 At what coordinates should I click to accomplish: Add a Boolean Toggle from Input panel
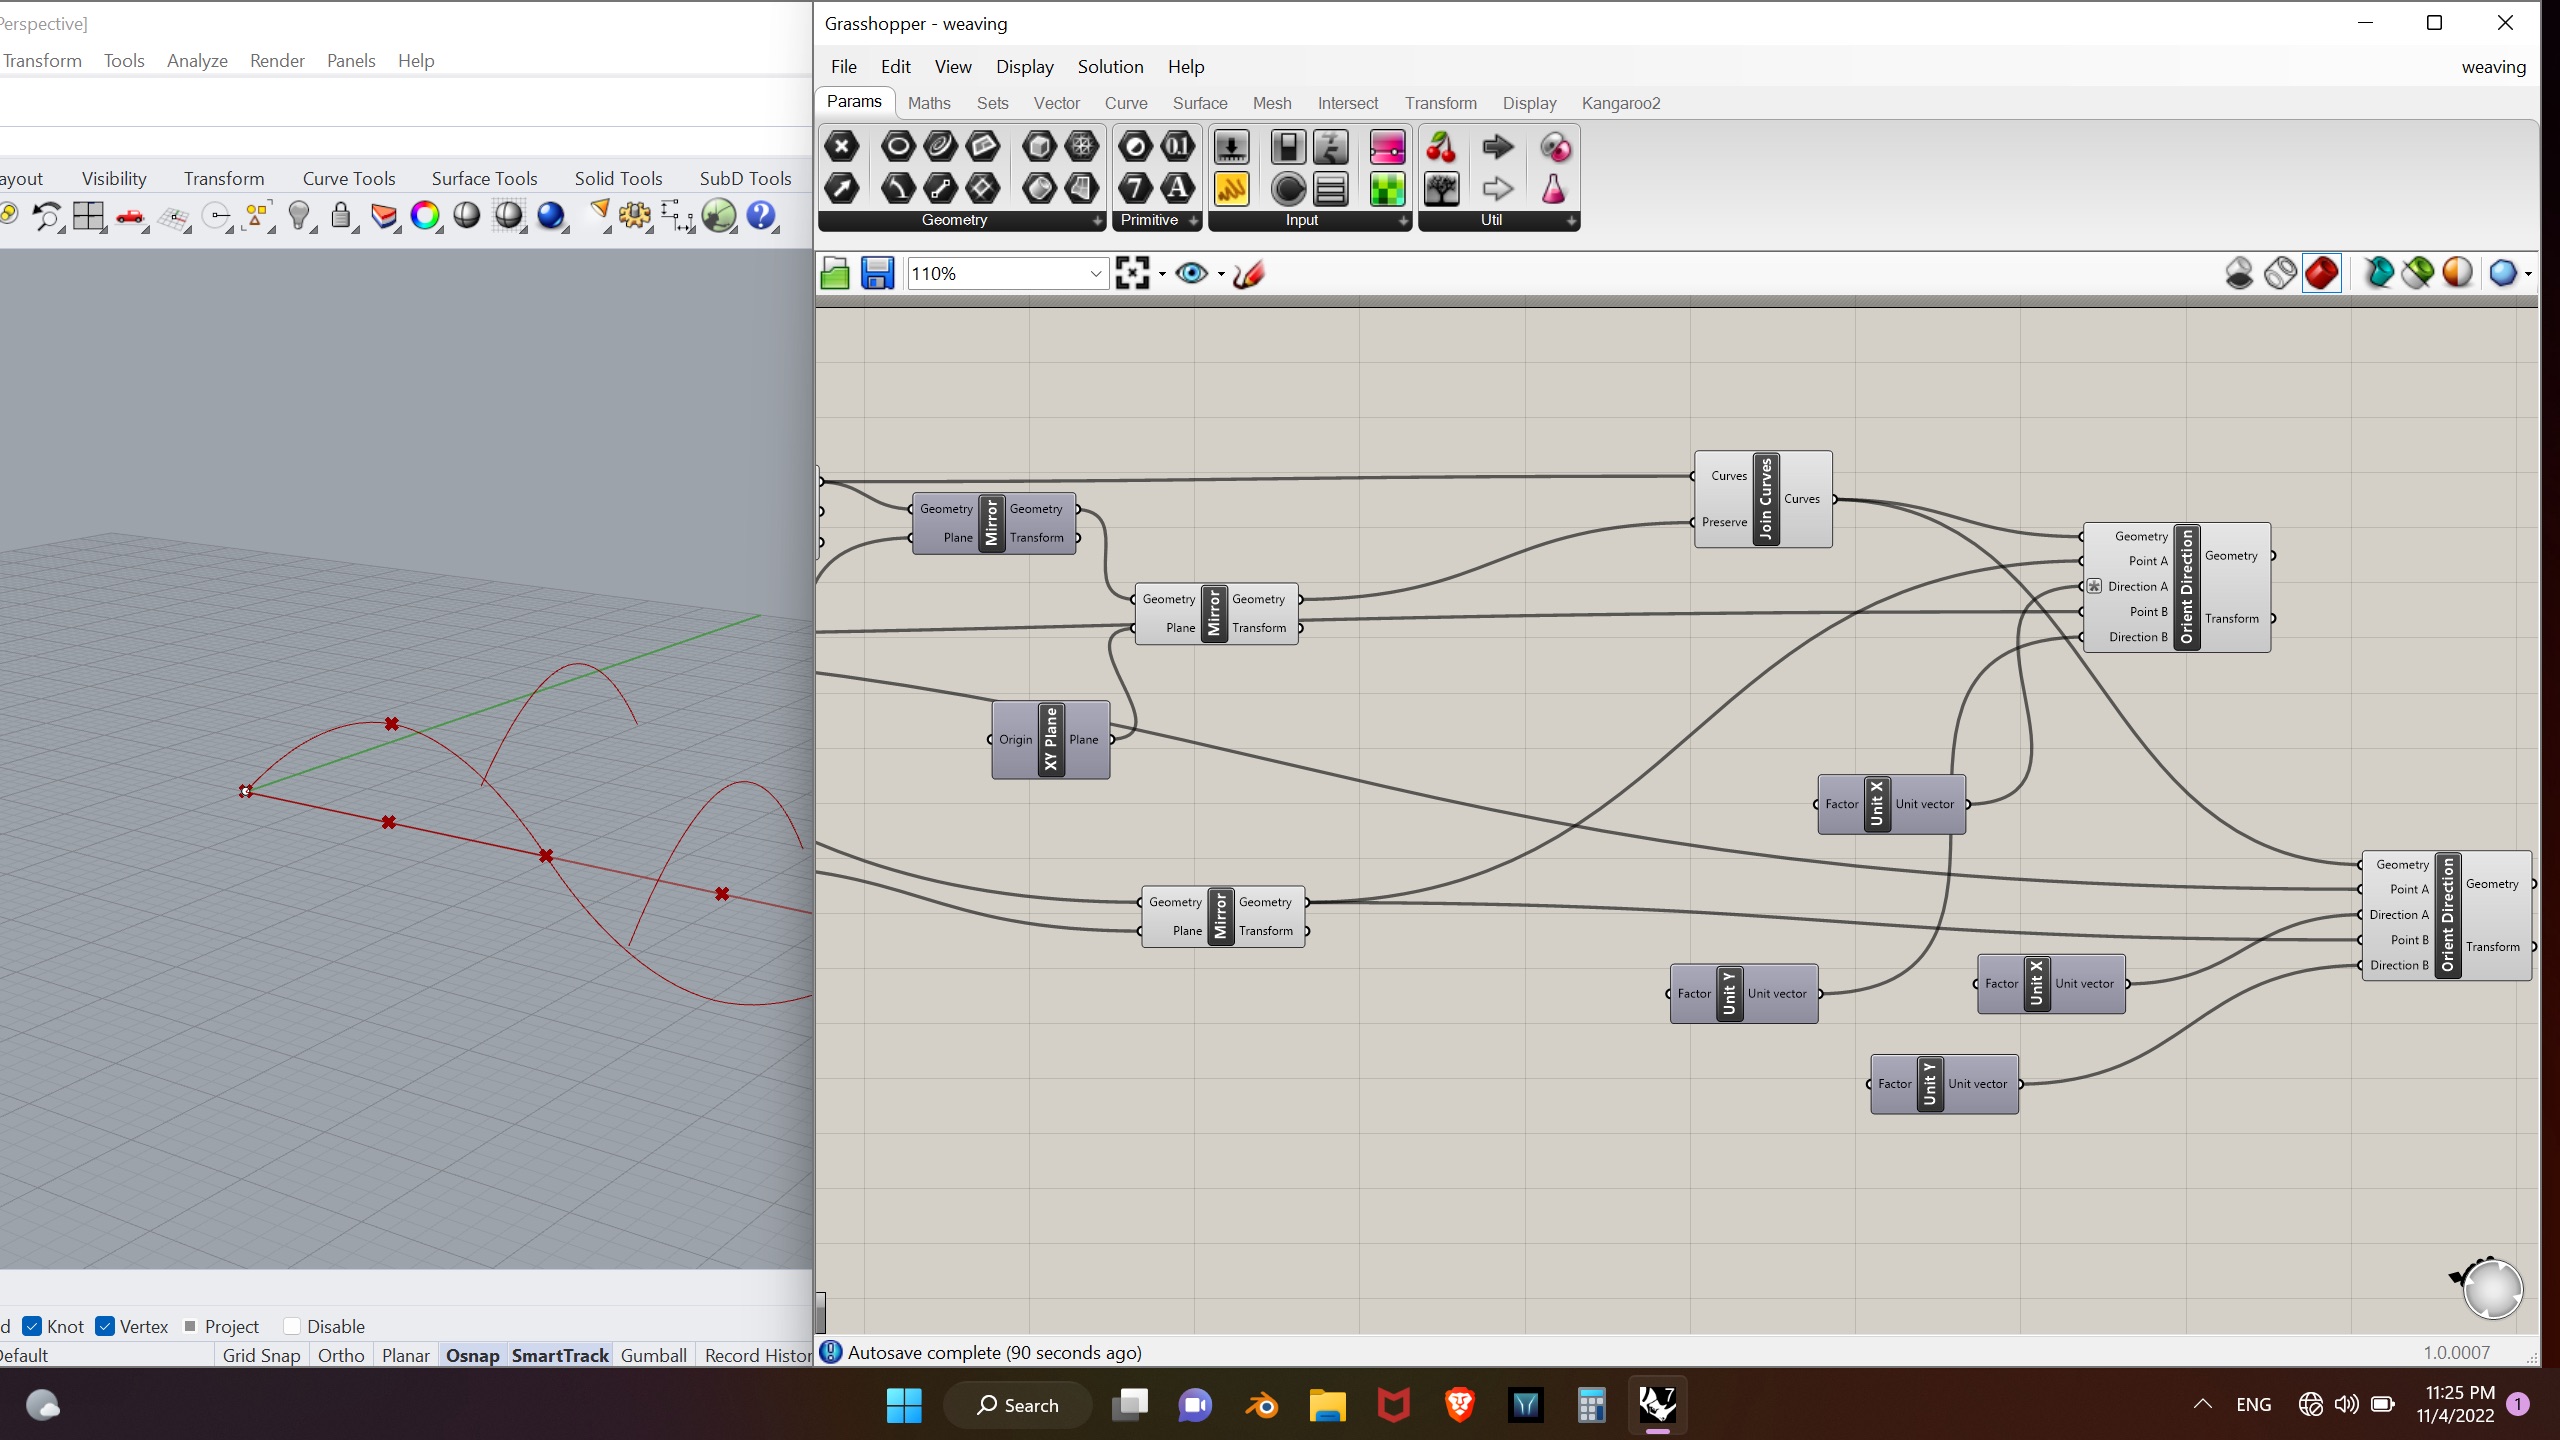(1288, 147)
